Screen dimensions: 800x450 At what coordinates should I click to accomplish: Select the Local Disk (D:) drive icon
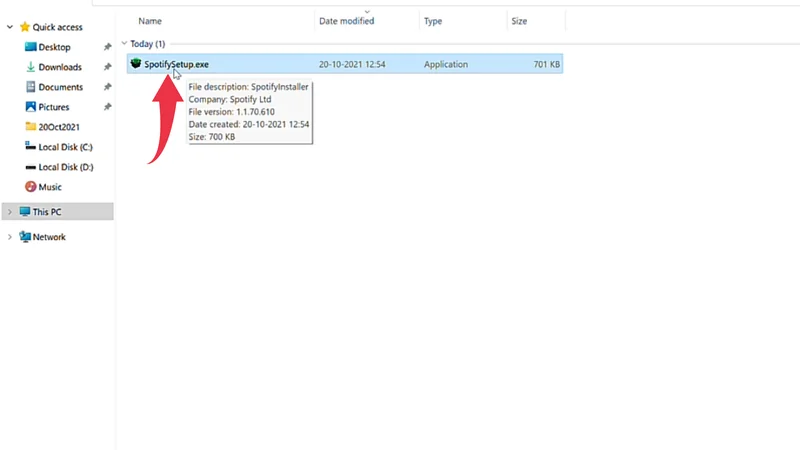tap(30, 167)
